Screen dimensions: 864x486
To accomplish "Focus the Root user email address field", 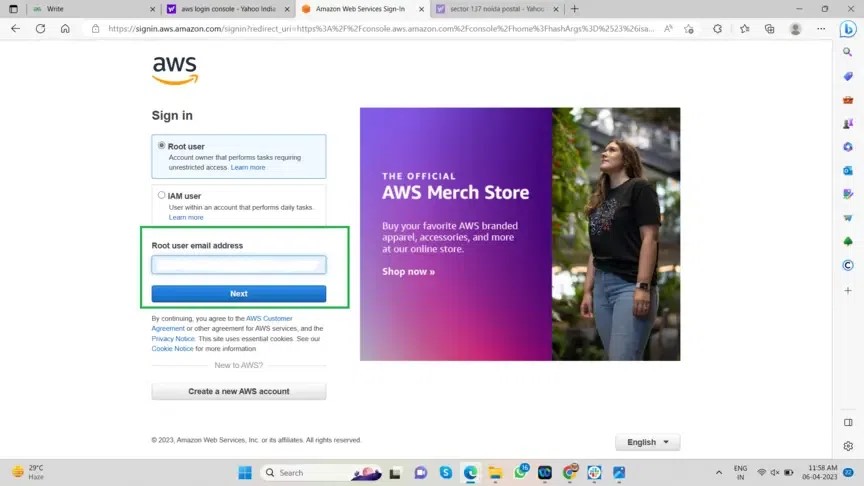I will (x=238, y=265).
